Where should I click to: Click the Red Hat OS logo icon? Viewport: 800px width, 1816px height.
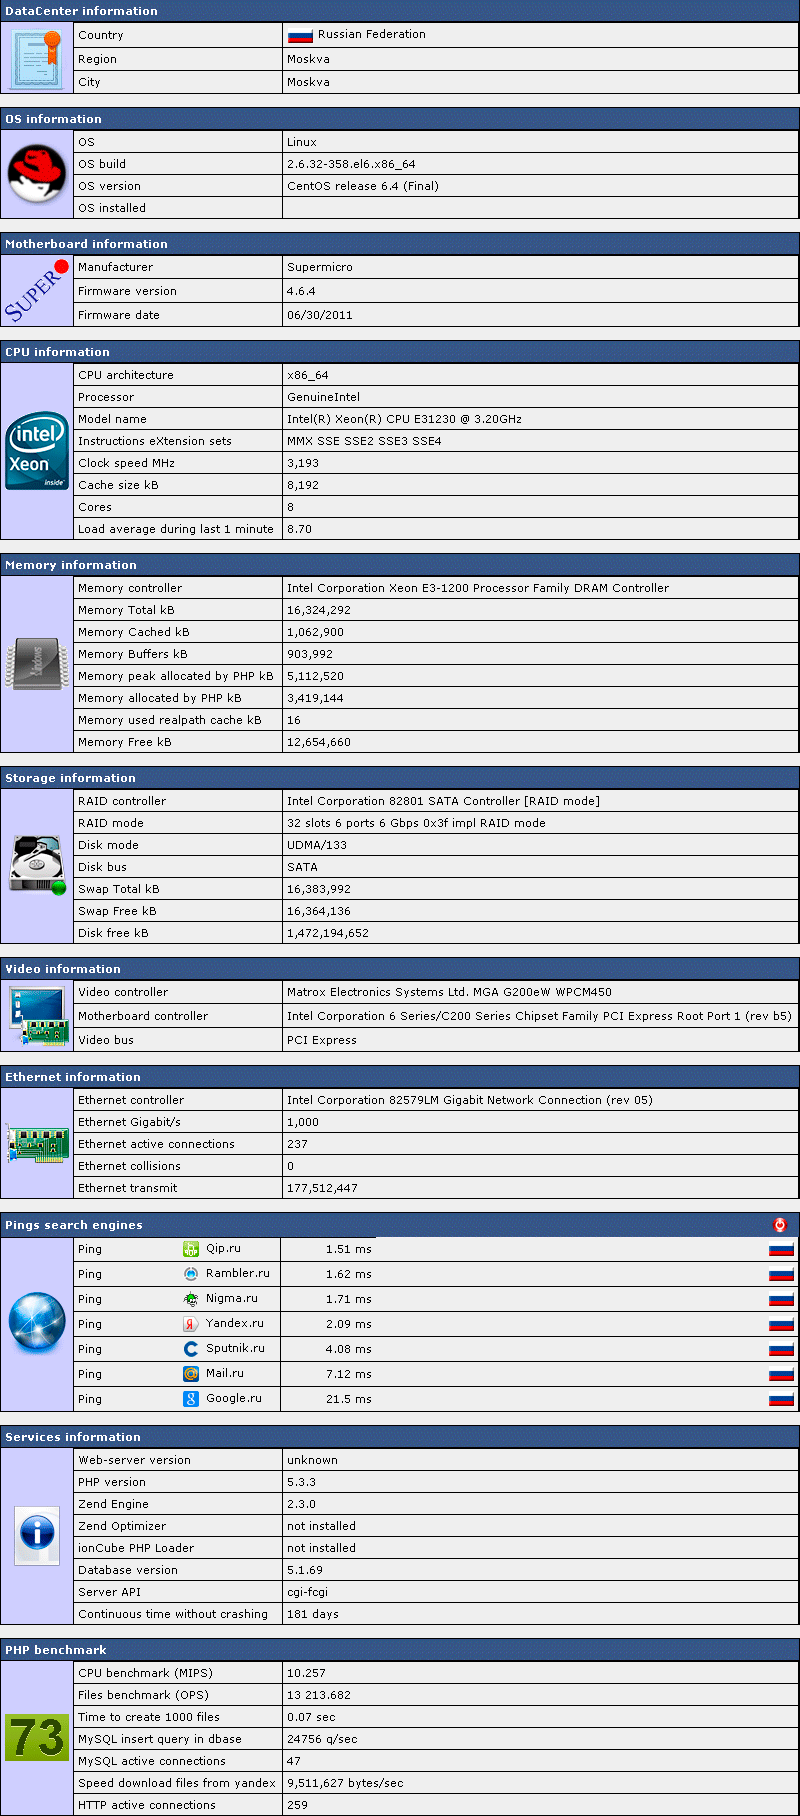(37, 174)
